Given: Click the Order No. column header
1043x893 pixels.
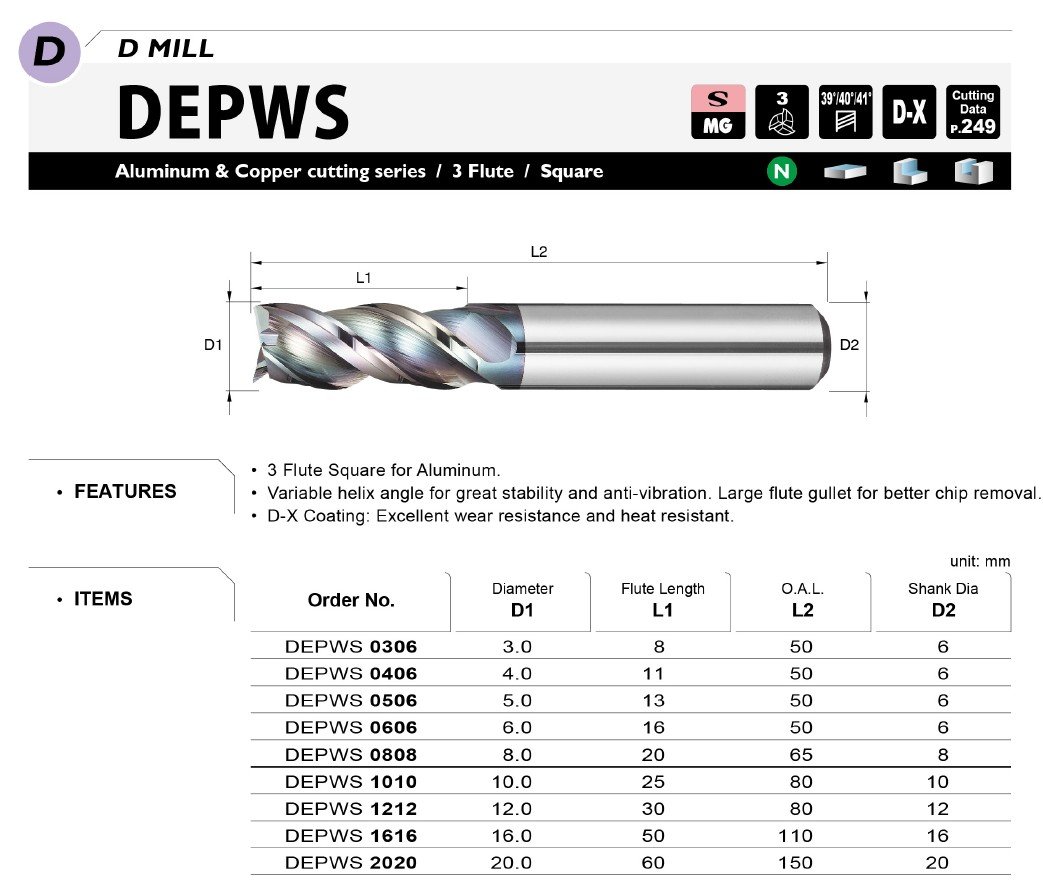Looking at the screenshot, I should coord(351,601).
